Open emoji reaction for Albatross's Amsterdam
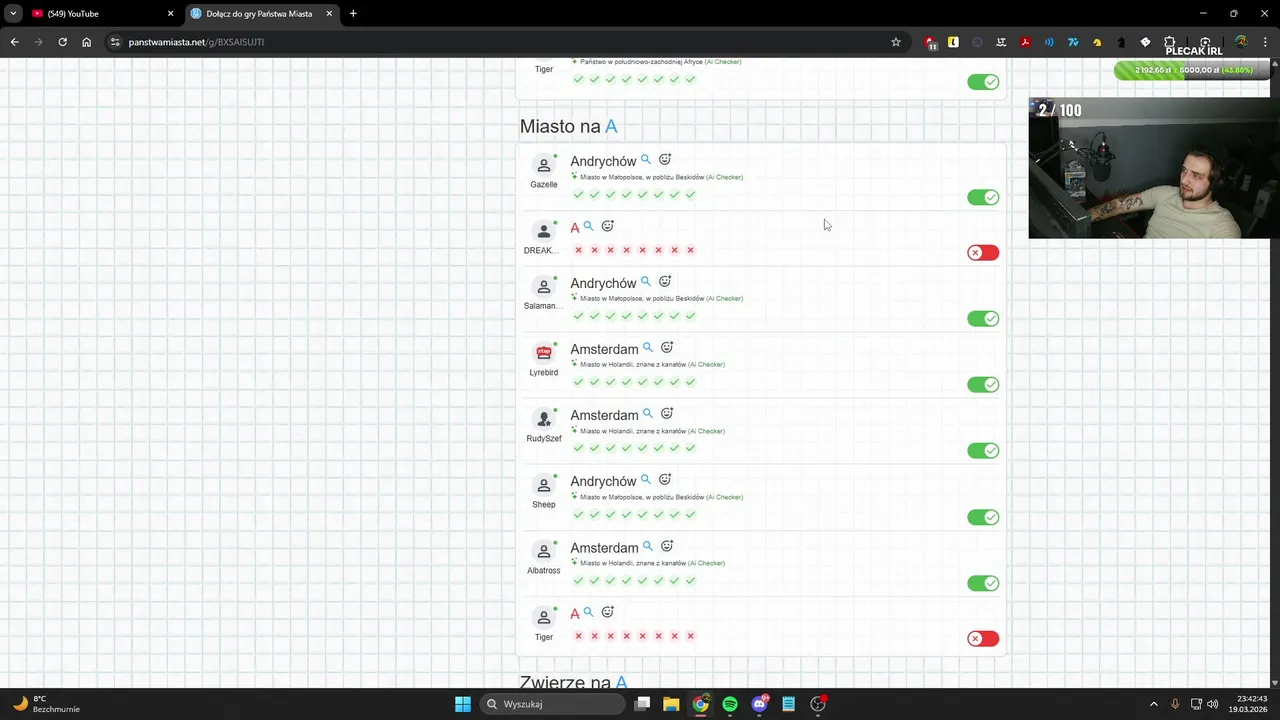Image resolution: width=1280 pixels, height=720 pixels. point(667,547)
